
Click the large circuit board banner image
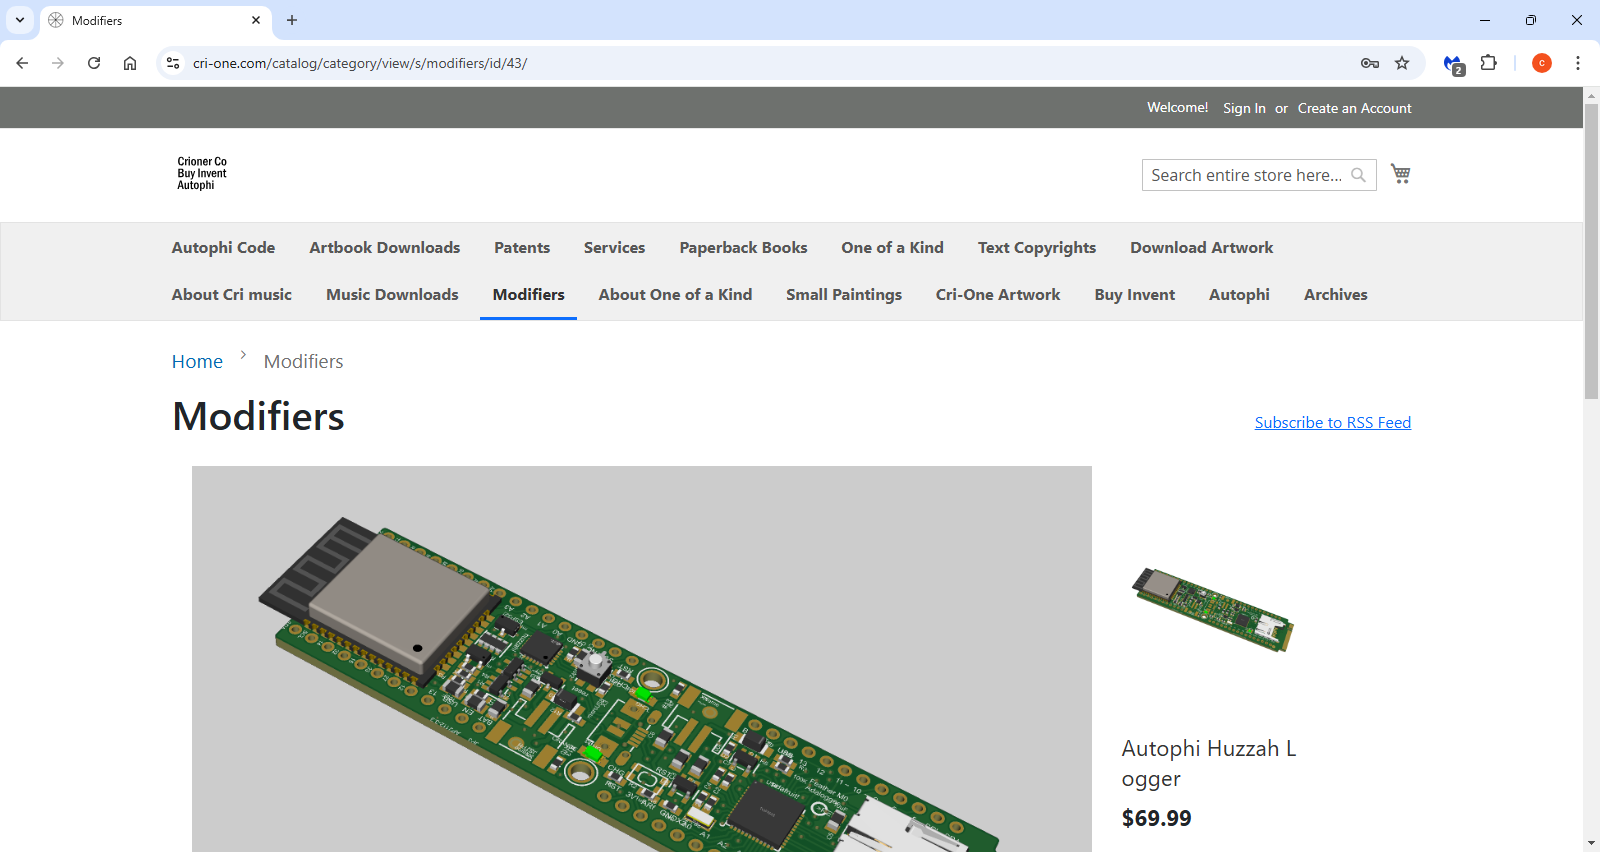point(642,659)
